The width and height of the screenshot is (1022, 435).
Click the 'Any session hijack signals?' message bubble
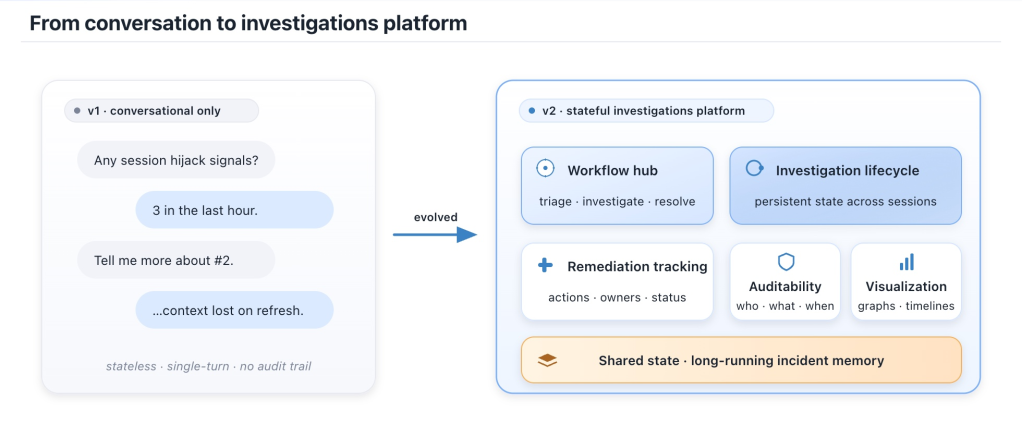coord(176,160)
